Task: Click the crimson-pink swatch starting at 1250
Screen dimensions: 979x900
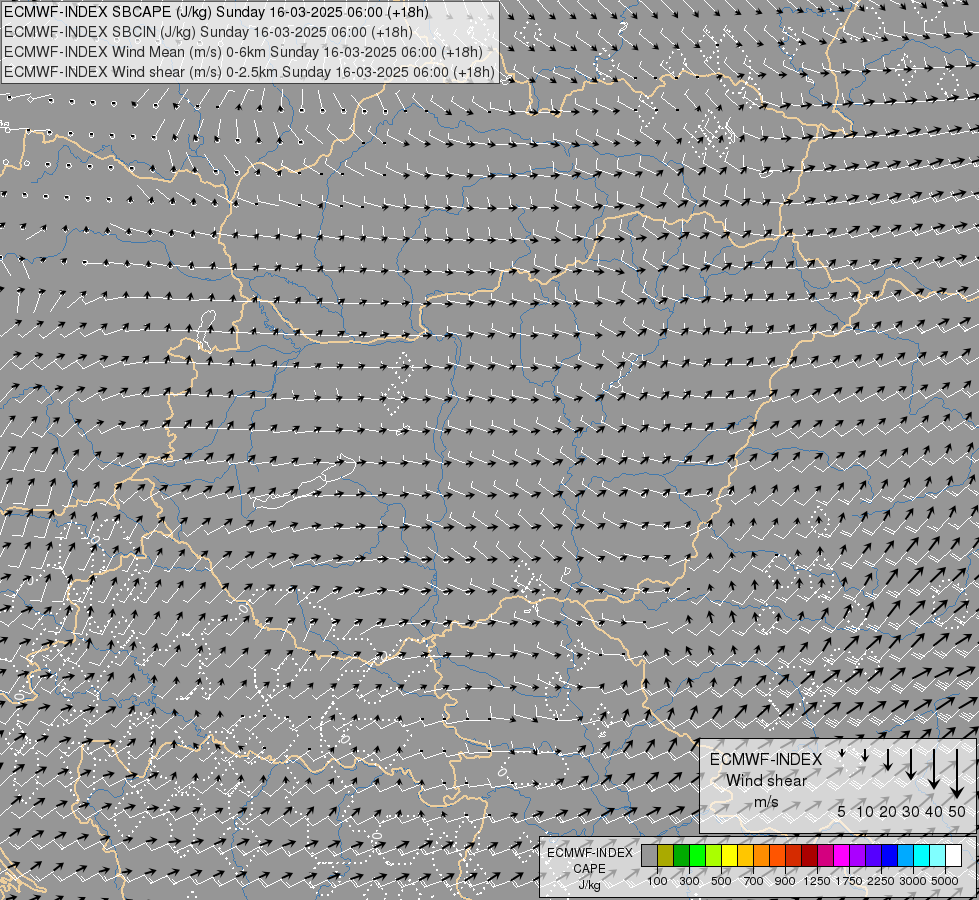Action: point(826,855)
